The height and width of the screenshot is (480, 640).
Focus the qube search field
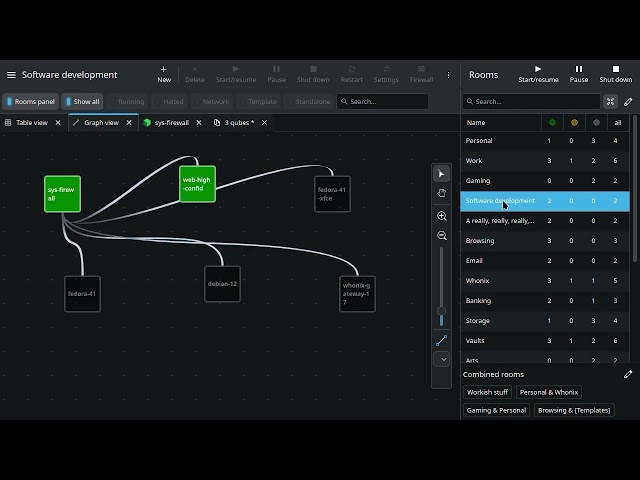(x=382, y=102)
